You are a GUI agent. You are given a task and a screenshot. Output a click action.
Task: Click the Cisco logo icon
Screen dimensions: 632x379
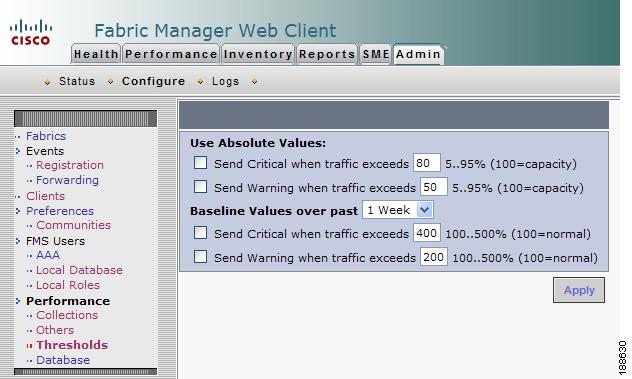31,33
